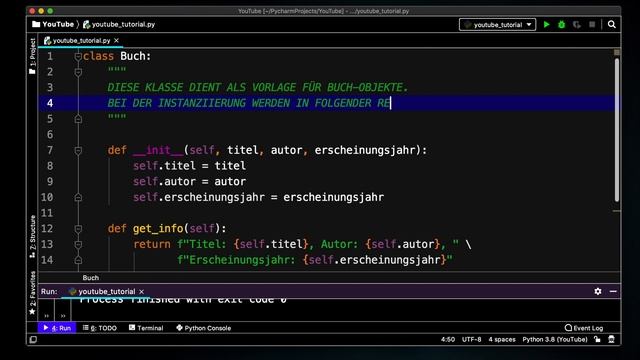Image resolution: width=640 pixels, height=360 pixels.
Task: Change file encoding UTF-8 in status bar
Action: (x=471, y=340)
